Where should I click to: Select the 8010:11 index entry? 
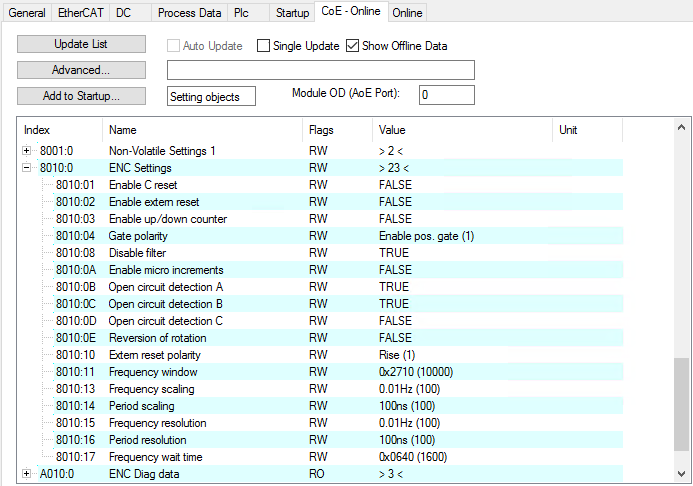tap(75, 372)
